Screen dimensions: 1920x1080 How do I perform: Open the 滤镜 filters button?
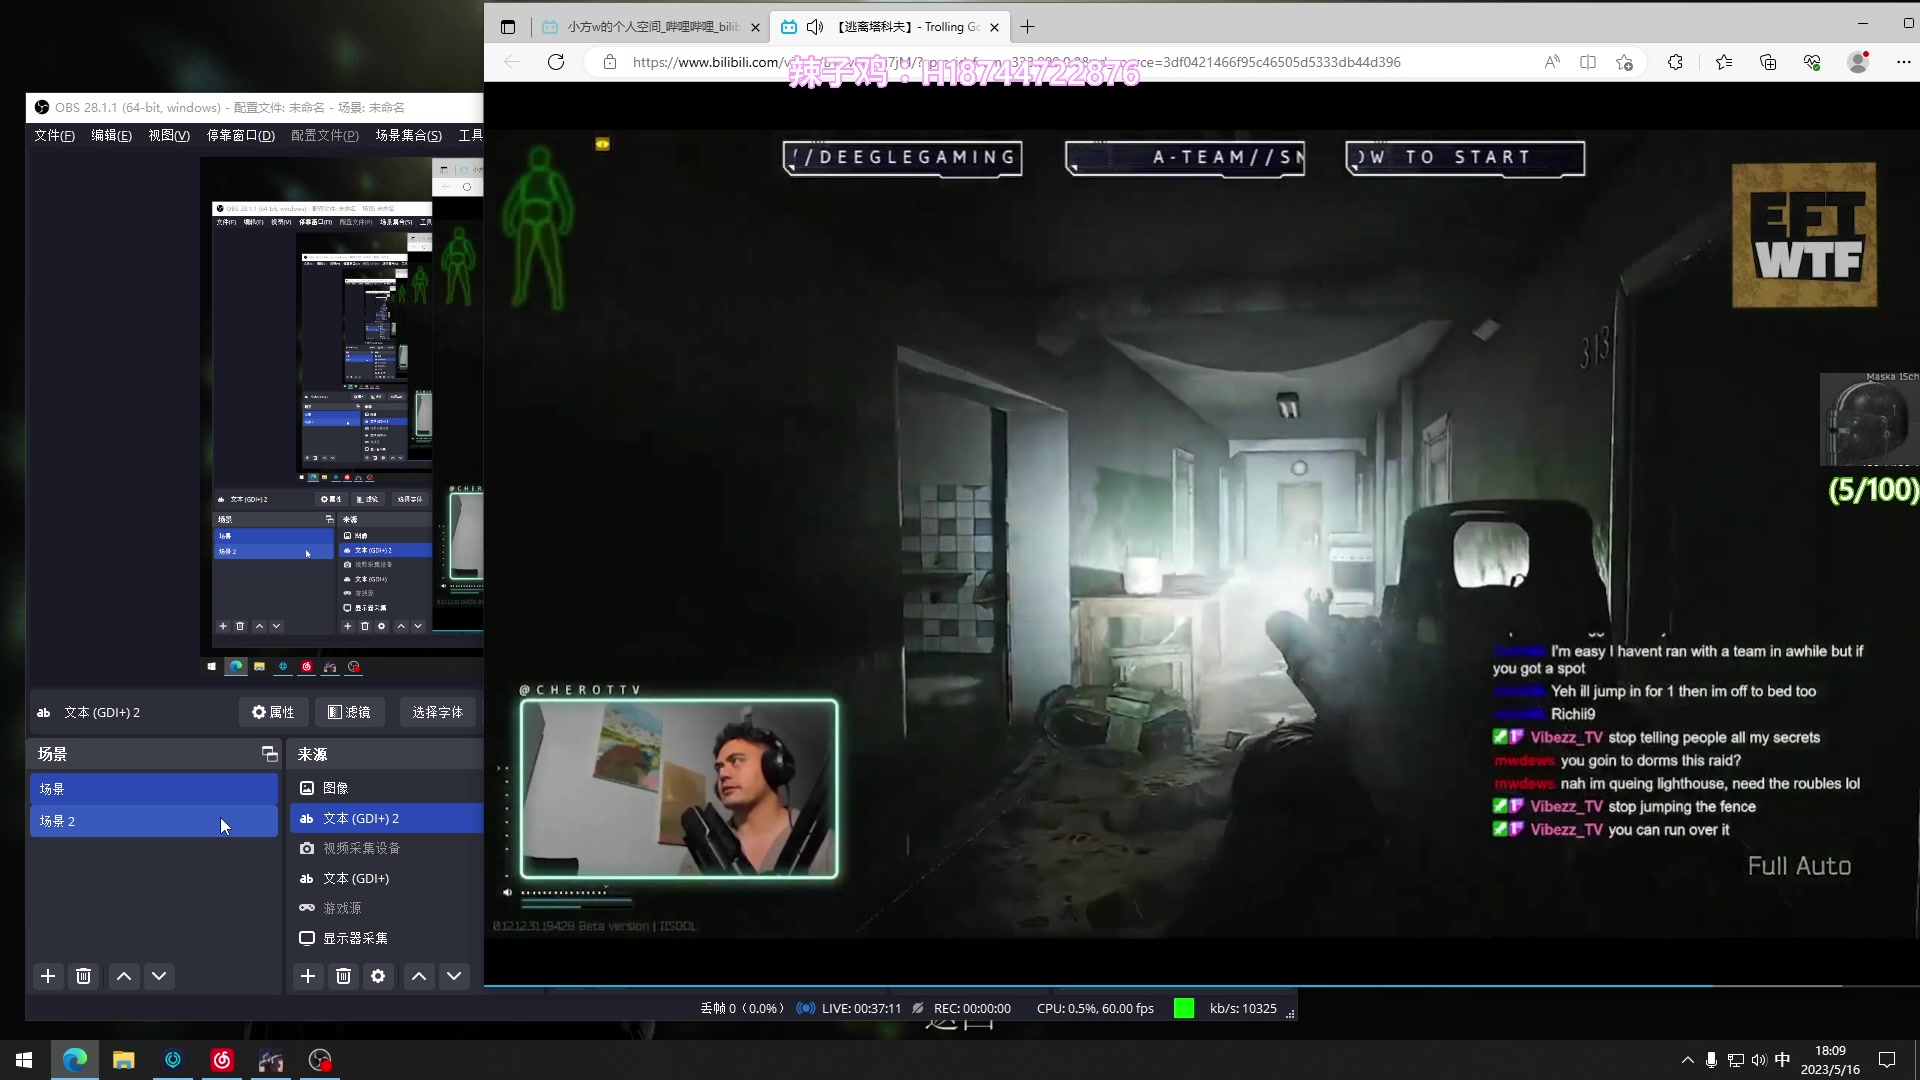[x=349, y=712]
